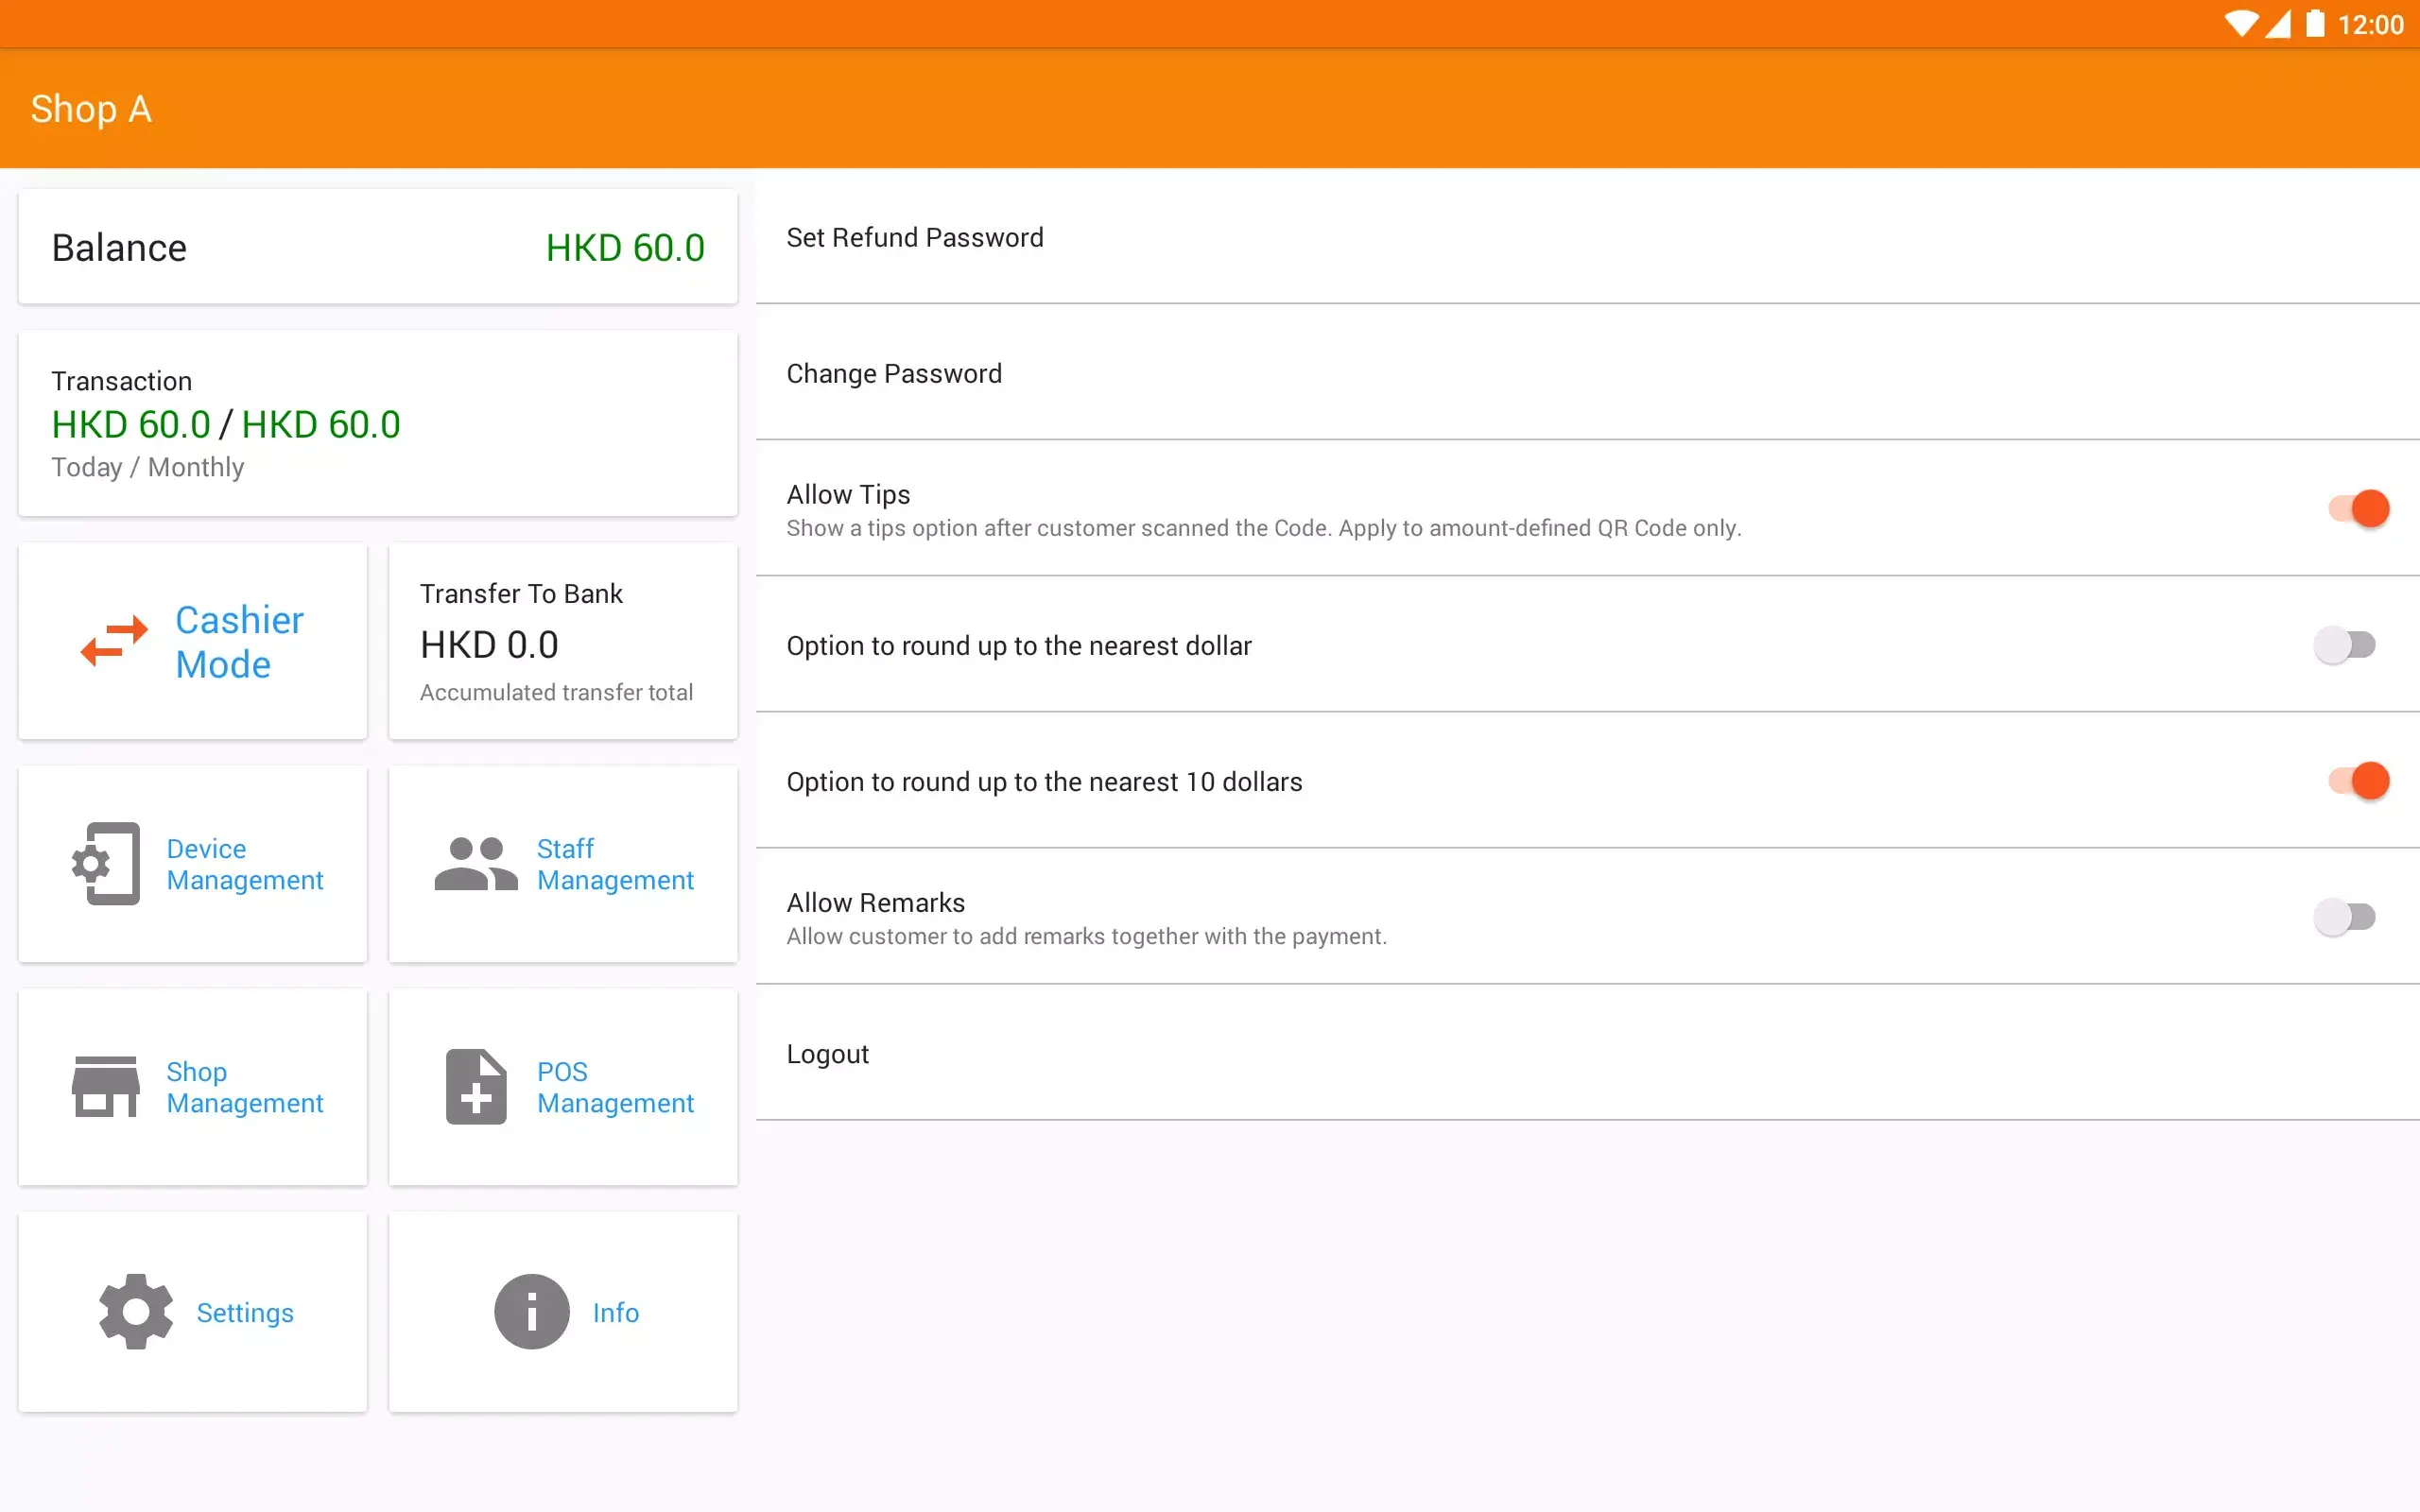Tap the Wi-Fi status icon
The height and width of the screenshot is (1512, 2420).
tap(2242, 23)
